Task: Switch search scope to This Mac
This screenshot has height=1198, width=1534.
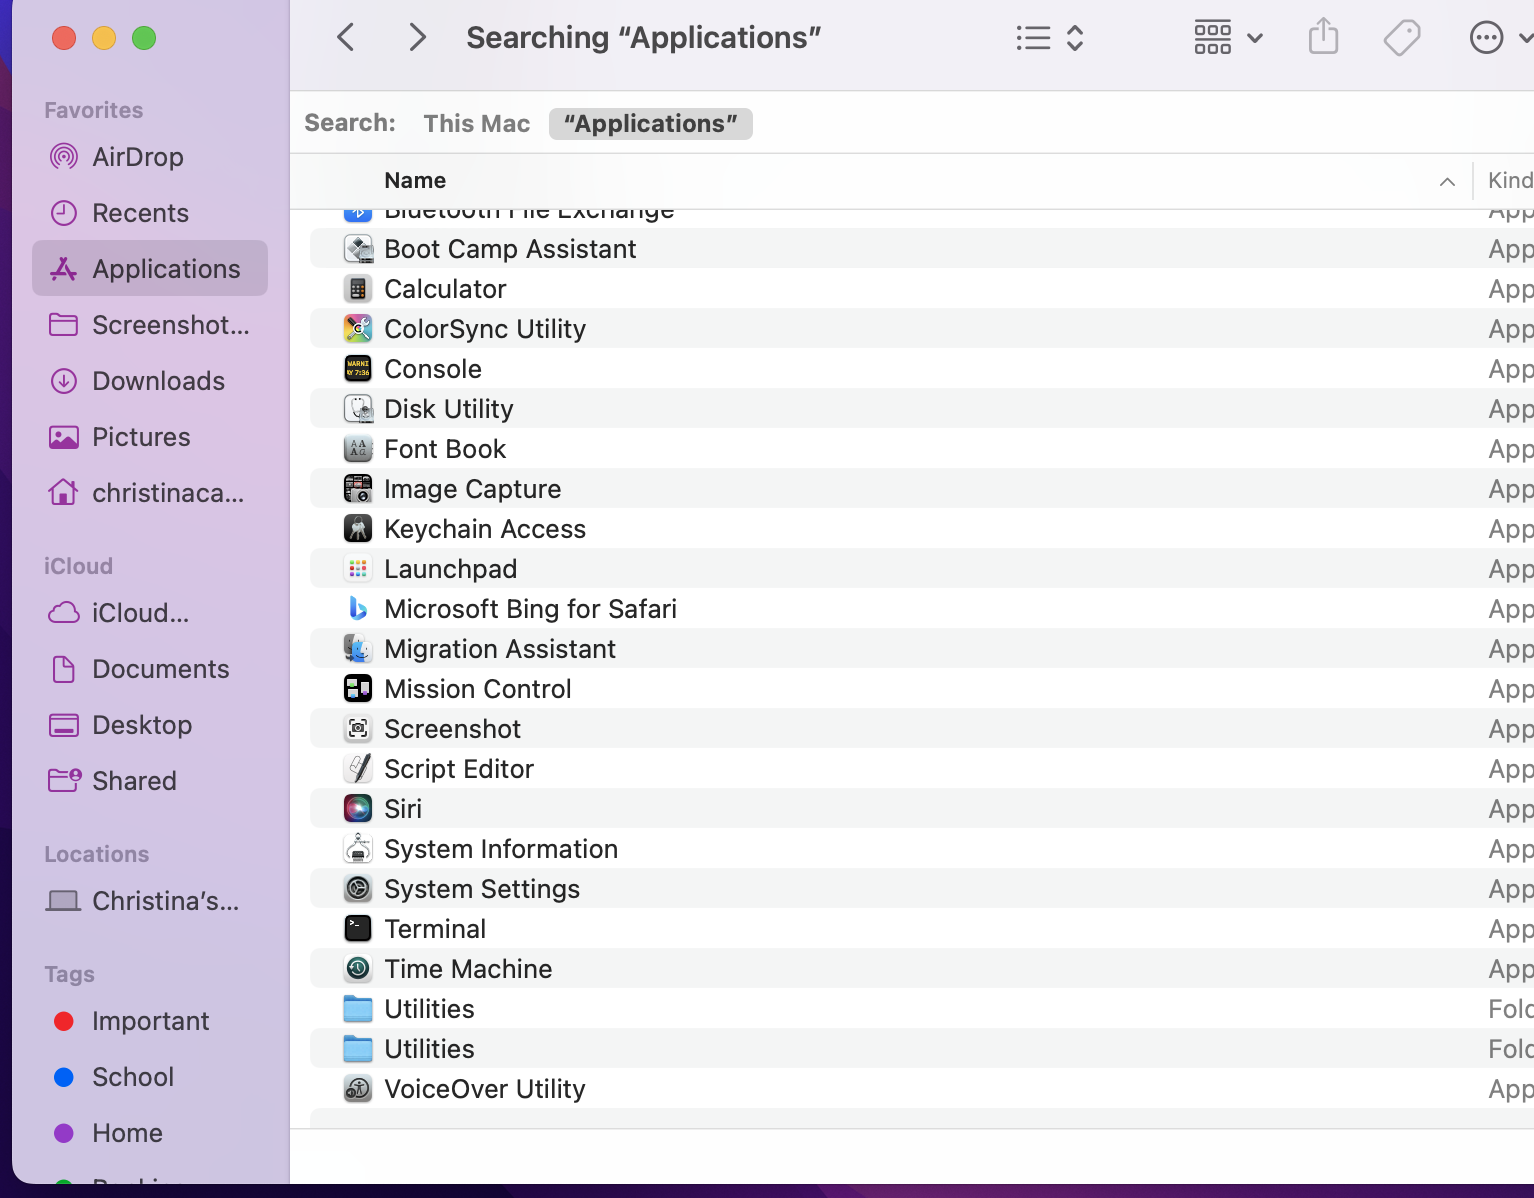Action: (477, 123)
